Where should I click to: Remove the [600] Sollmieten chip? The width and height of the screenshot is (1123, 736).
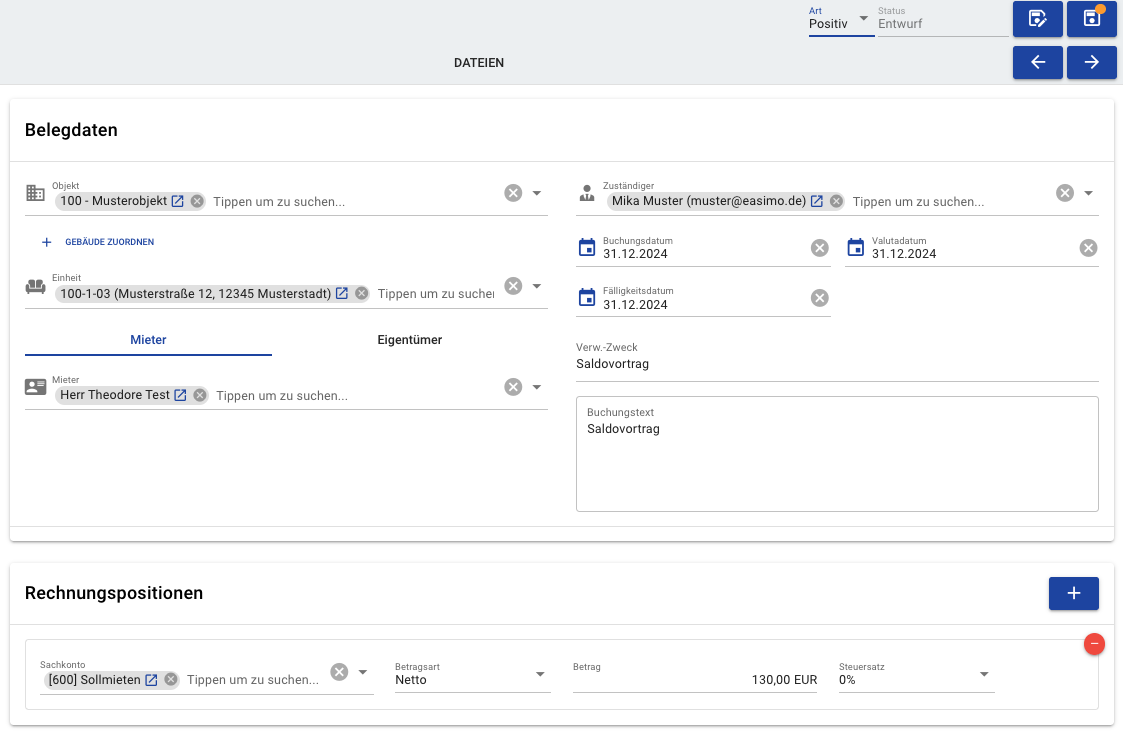click(x=170, y=679)
